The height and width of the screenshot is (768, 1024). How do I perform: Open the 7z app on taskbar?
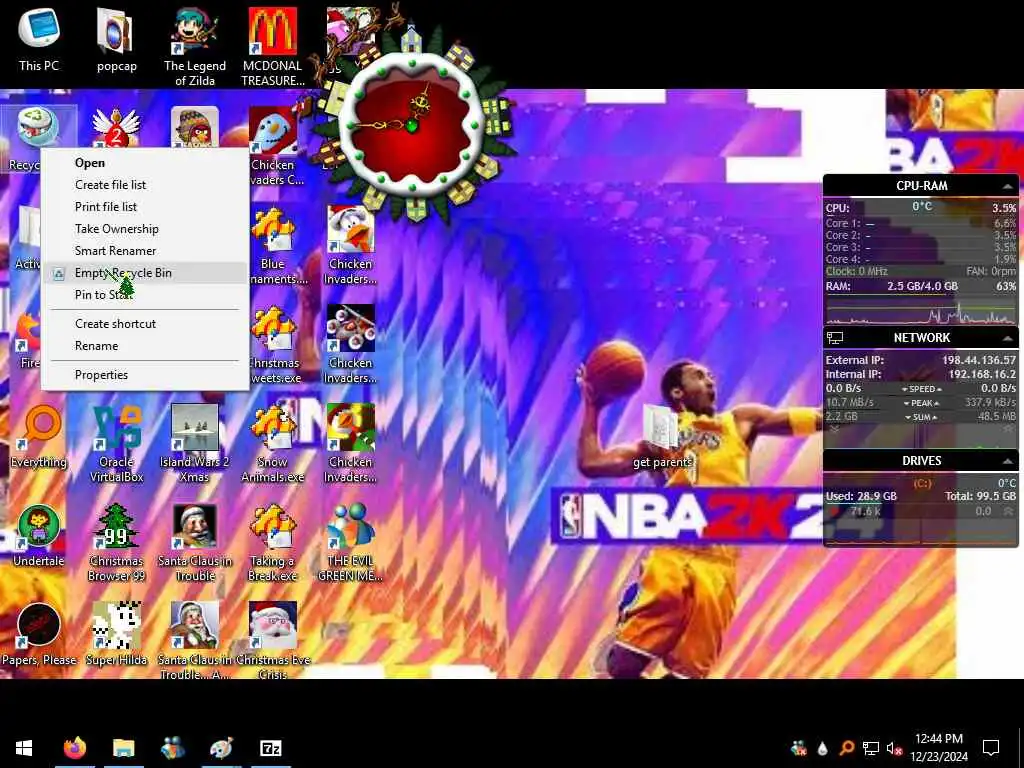click(x=270, y=748)
